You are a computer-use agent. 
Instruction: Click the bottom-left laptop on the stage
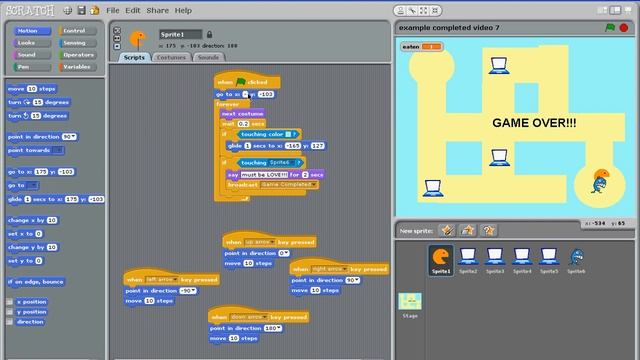click(x=433, y=189)
